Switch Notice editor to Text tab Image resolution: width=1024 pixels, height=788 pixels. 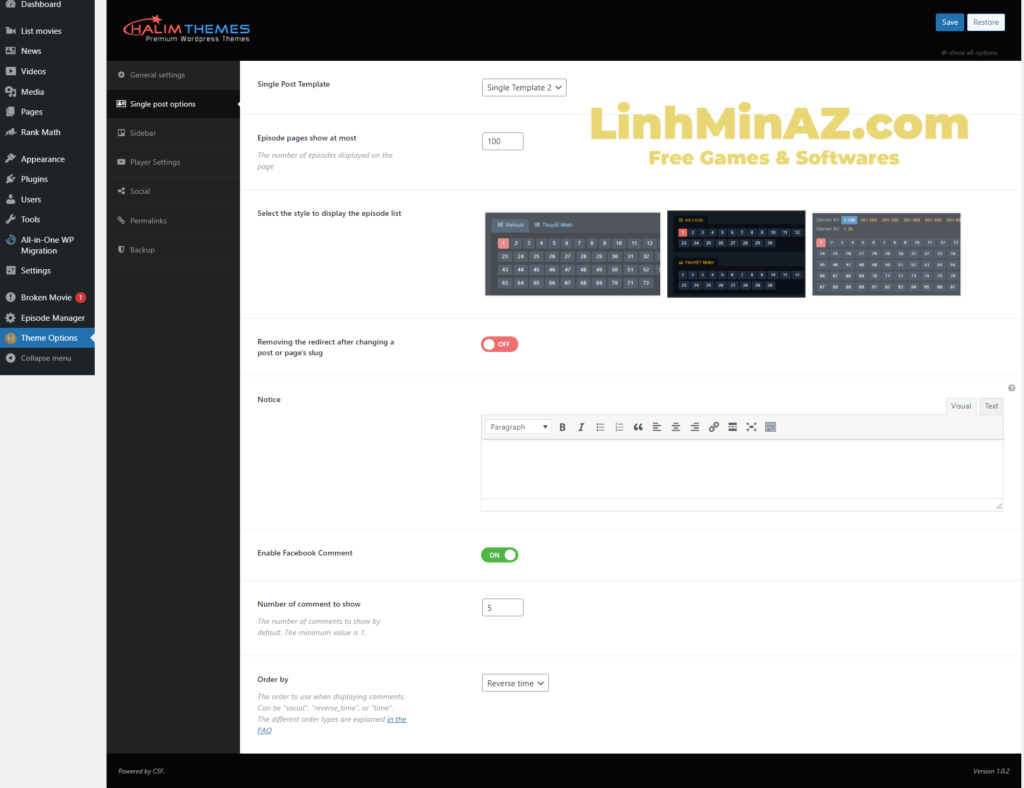tap(991, 406)
